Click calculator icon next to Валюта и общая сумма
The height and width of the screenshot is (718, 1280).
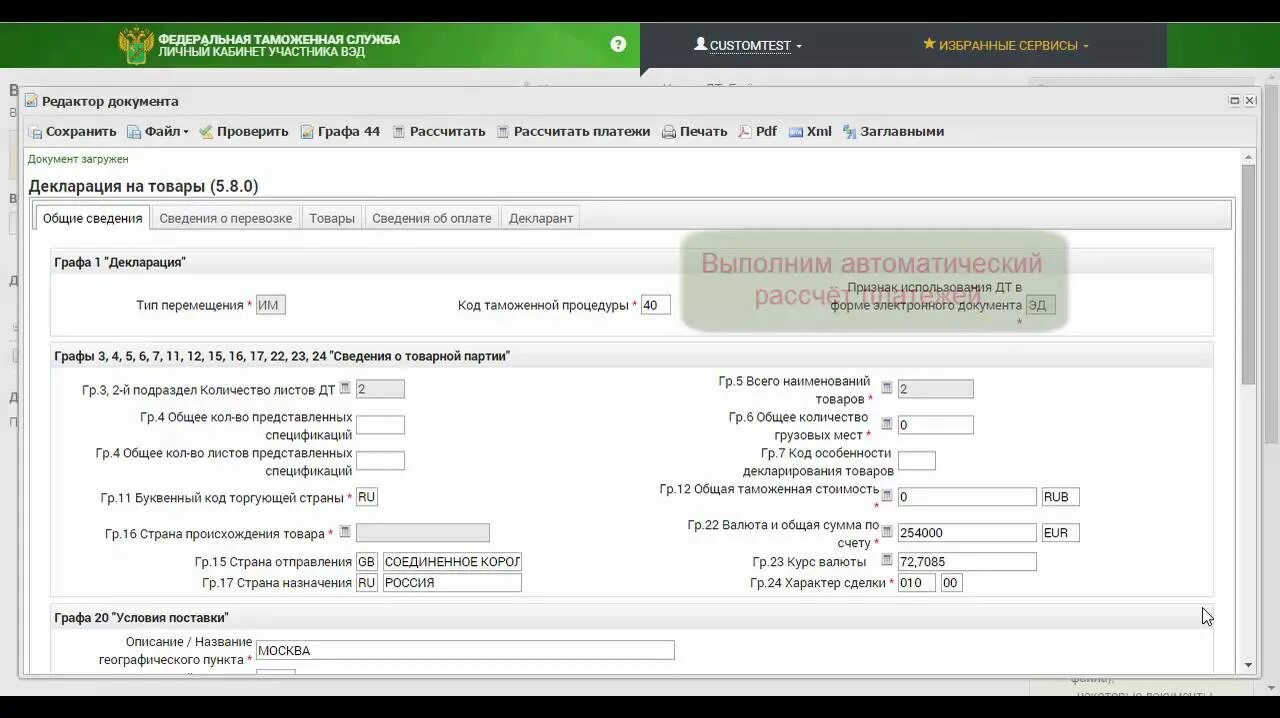pos(886,532)
